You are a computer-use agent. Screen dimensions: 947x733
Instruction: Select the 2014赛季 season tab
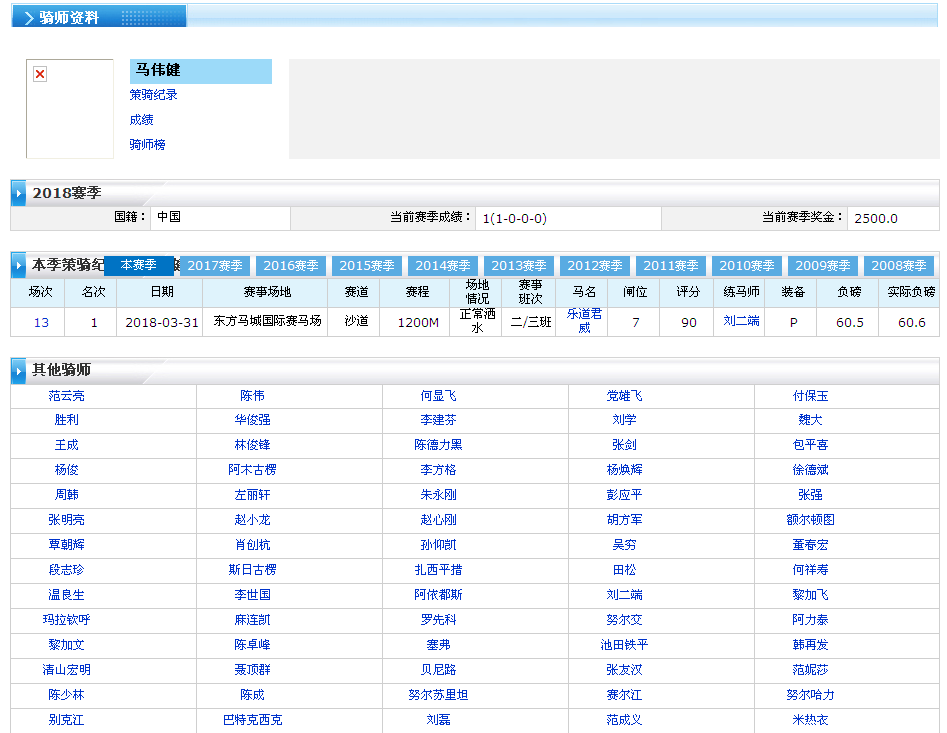point(443,266)
